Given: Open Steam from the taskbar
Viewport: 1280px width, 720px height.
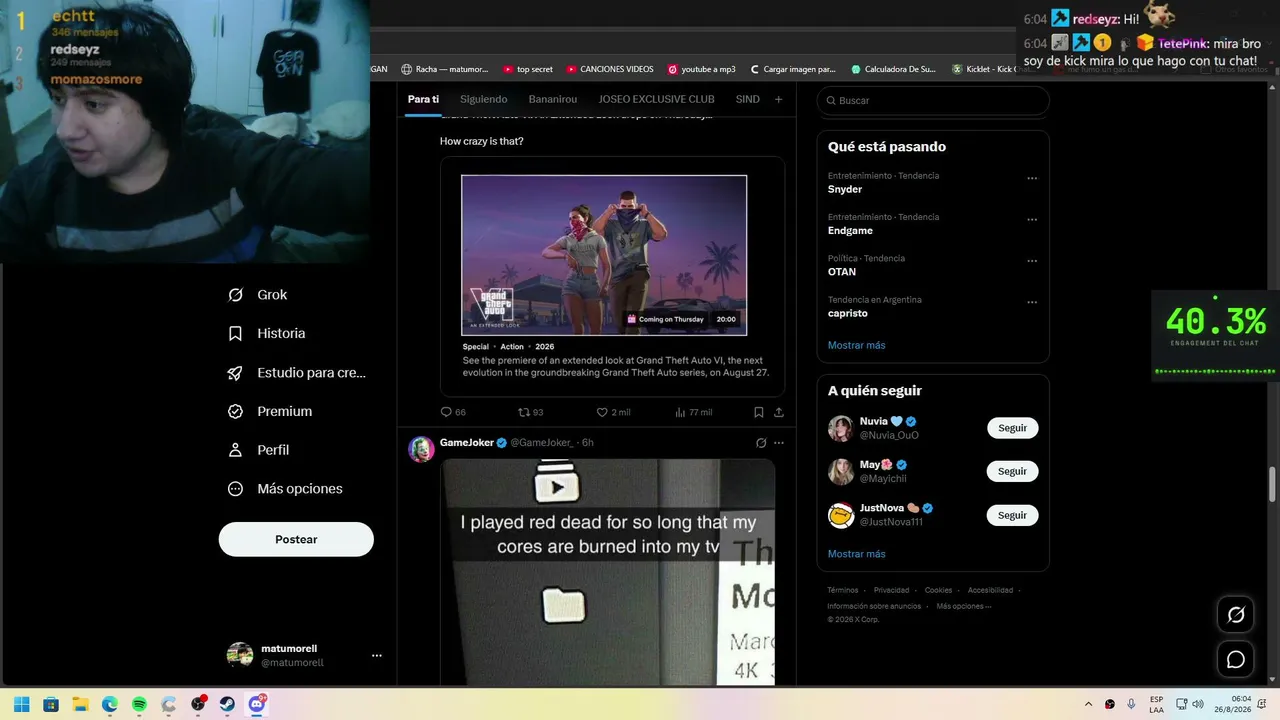Looking at the screenshot, I should (x=227, y=704).
